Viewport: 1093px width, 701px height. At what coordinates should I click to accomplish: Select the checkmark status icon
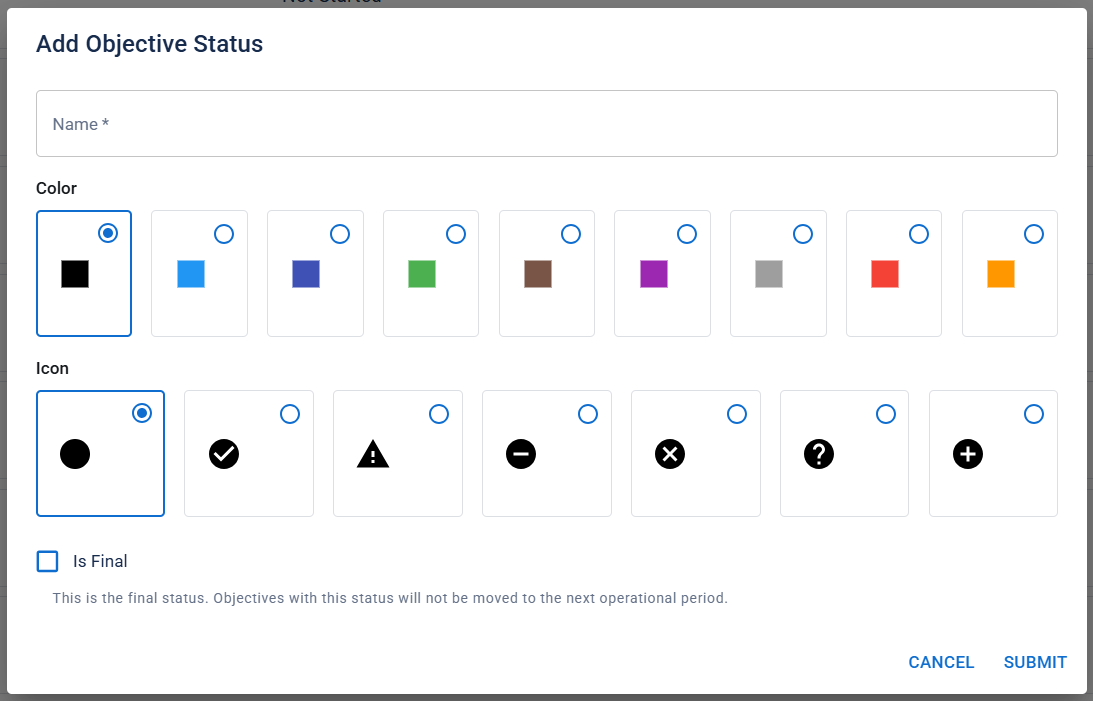223,454
